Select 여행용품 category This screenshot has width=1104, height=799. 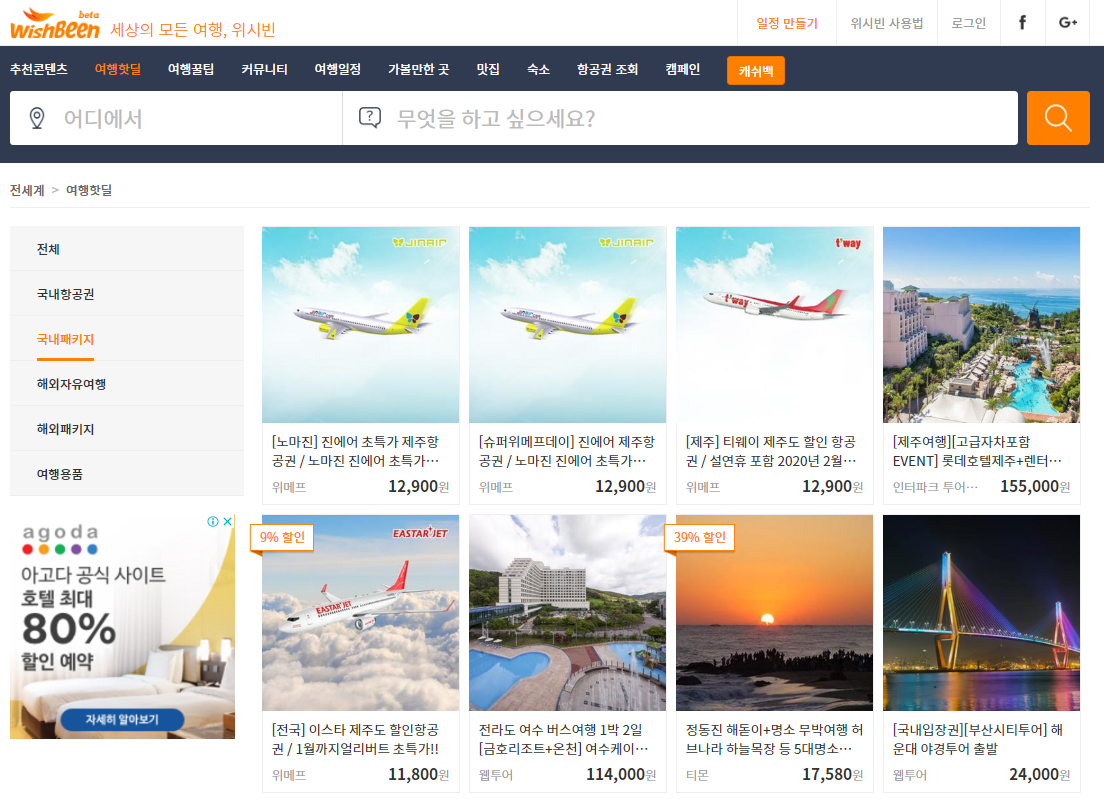pos(127,474)
